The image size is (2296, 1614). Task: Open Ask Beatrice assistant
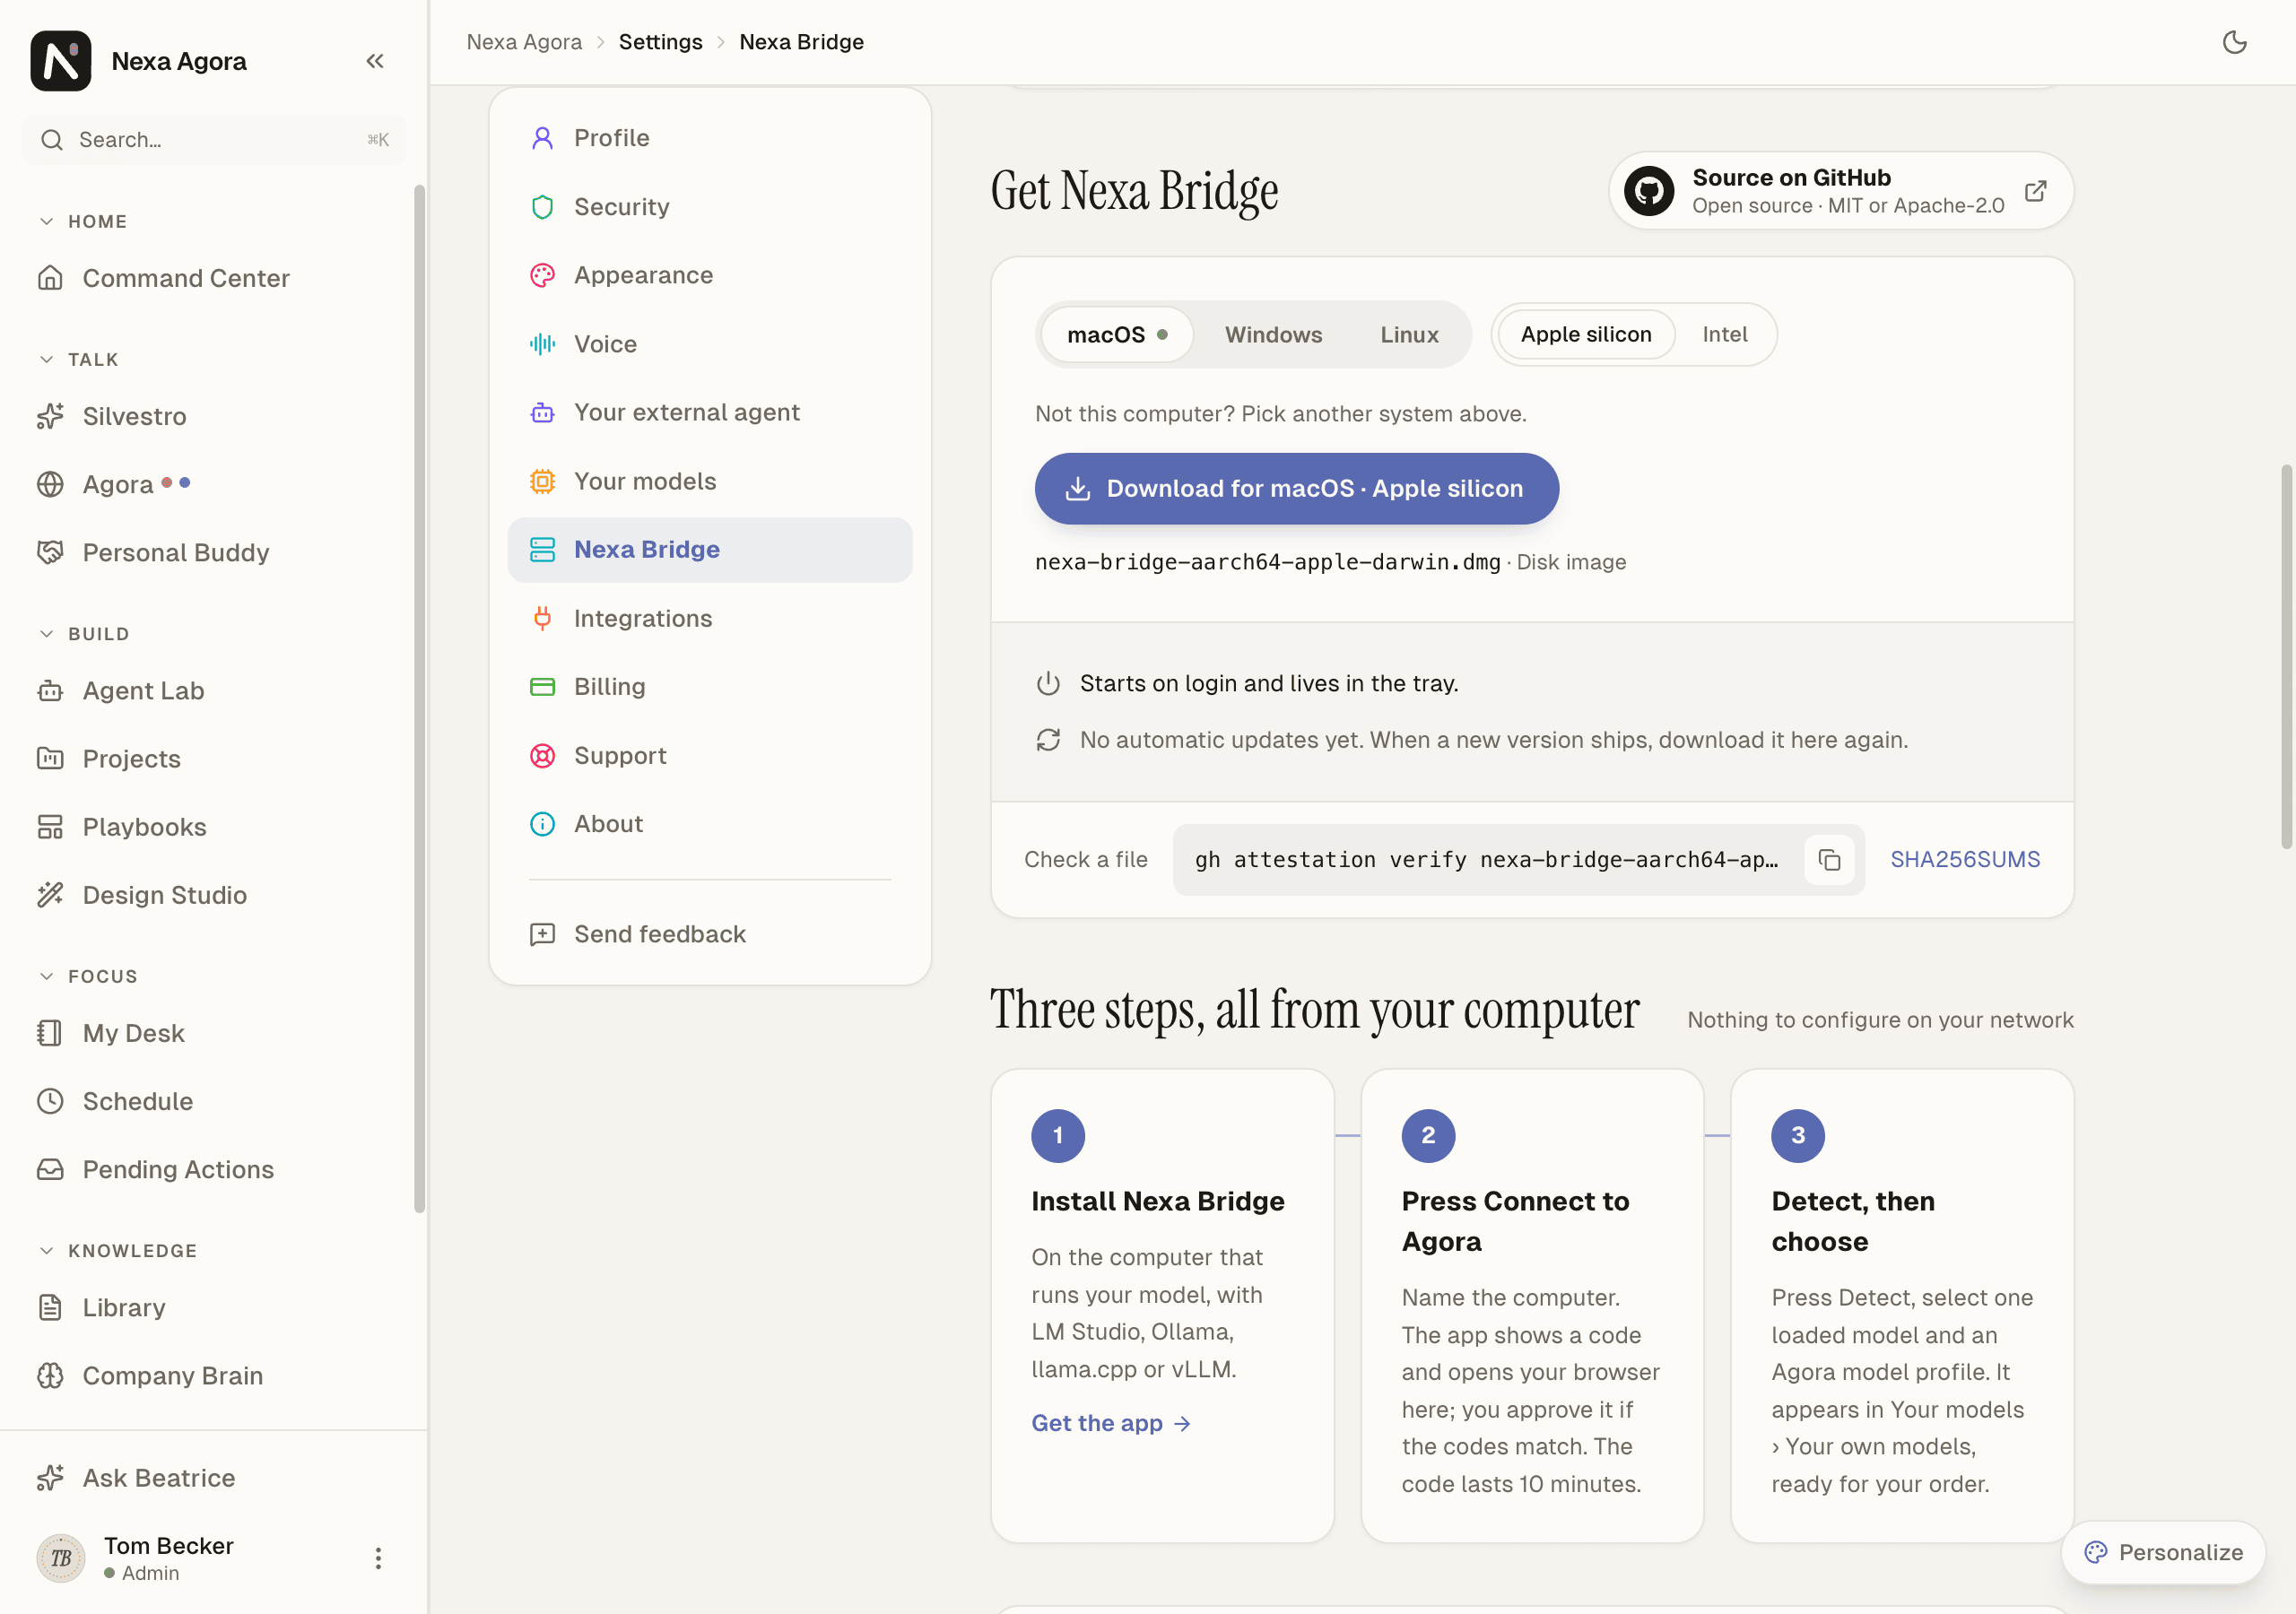coord(214,1478)
